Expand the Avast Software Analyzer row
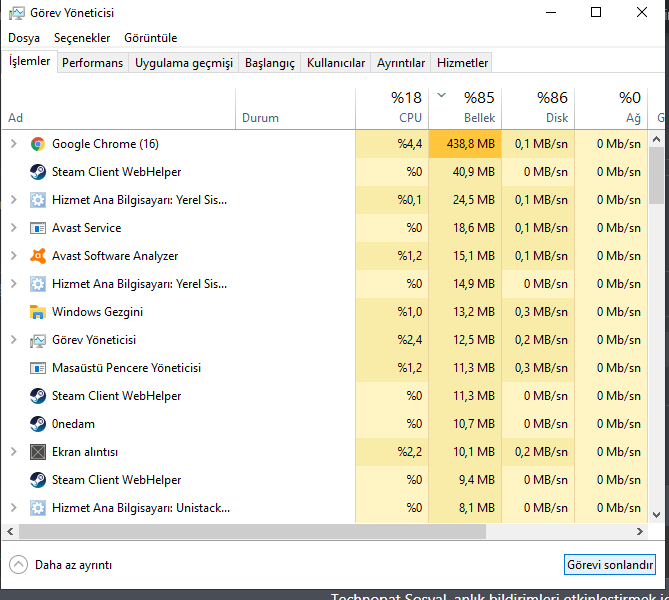This screenshot has width=669, height=600. coord(13,256)
